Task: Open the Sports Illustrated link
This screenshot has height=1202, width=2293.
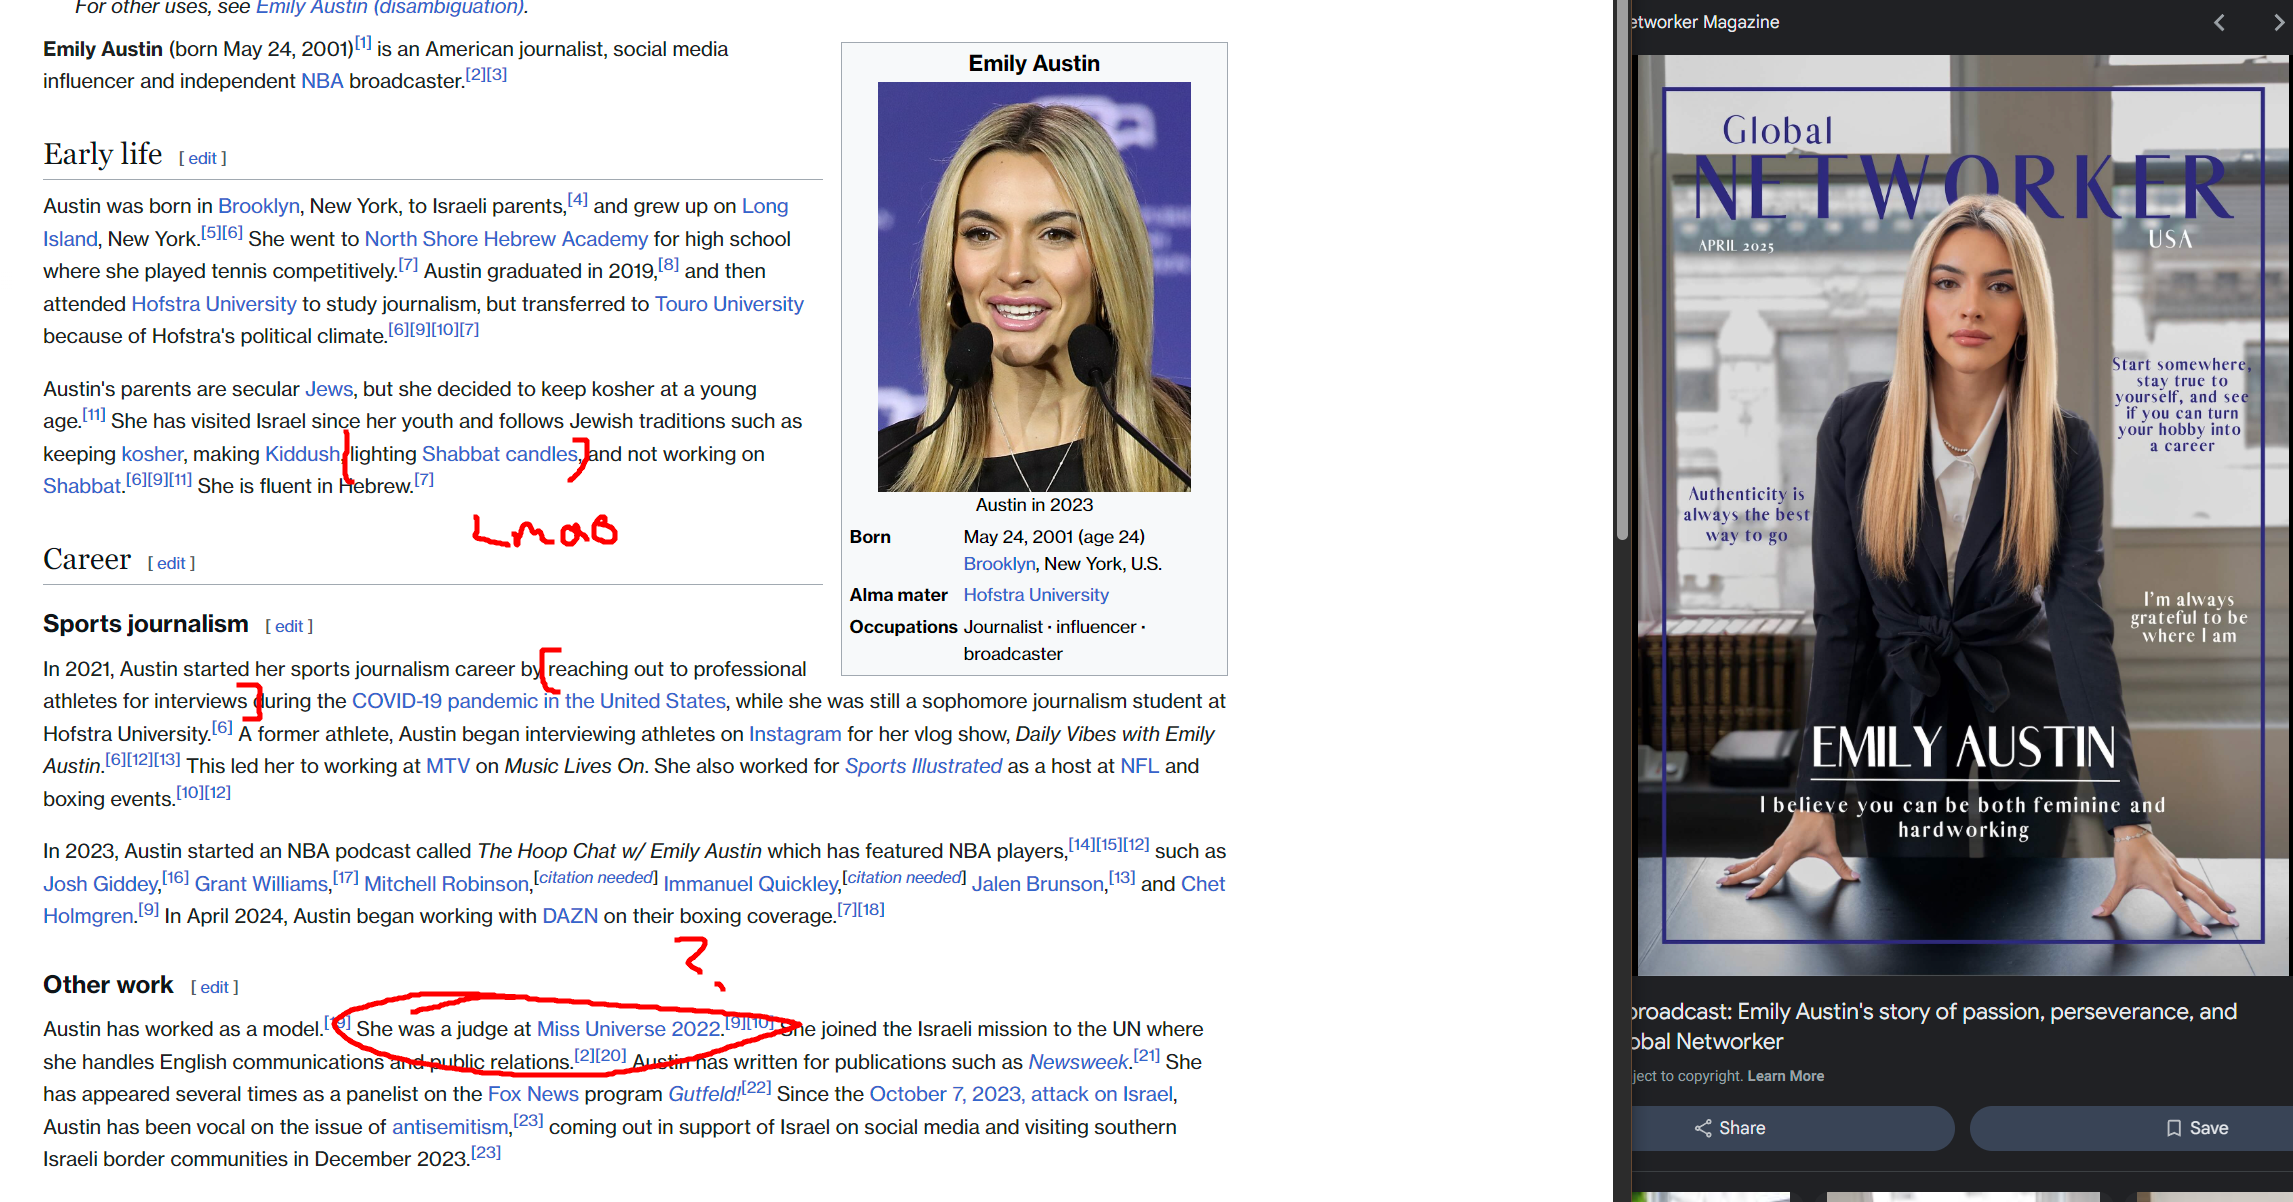Action: 923,766
